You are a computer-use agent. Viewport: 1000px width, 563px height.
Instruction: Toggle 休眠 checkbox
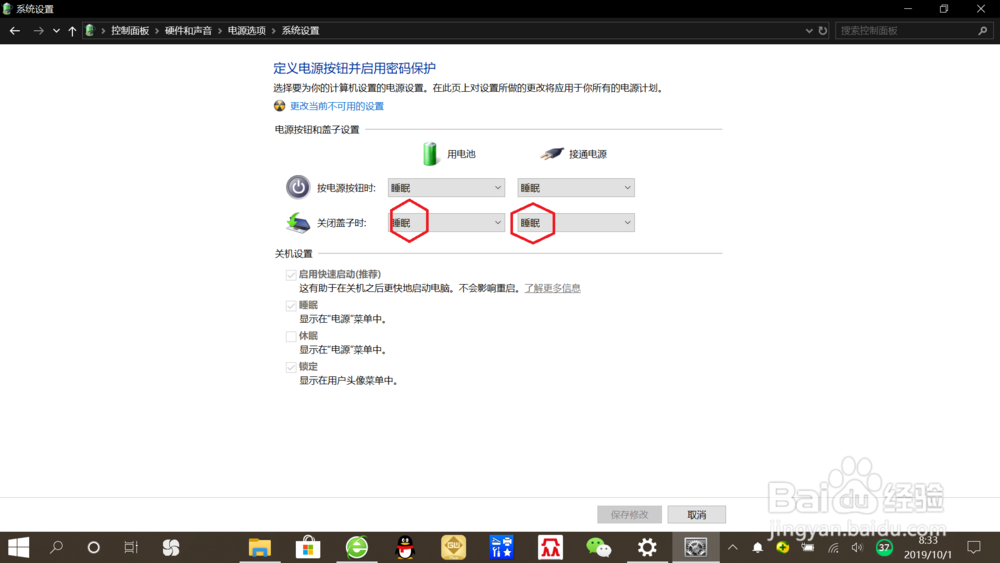(291, 336)
